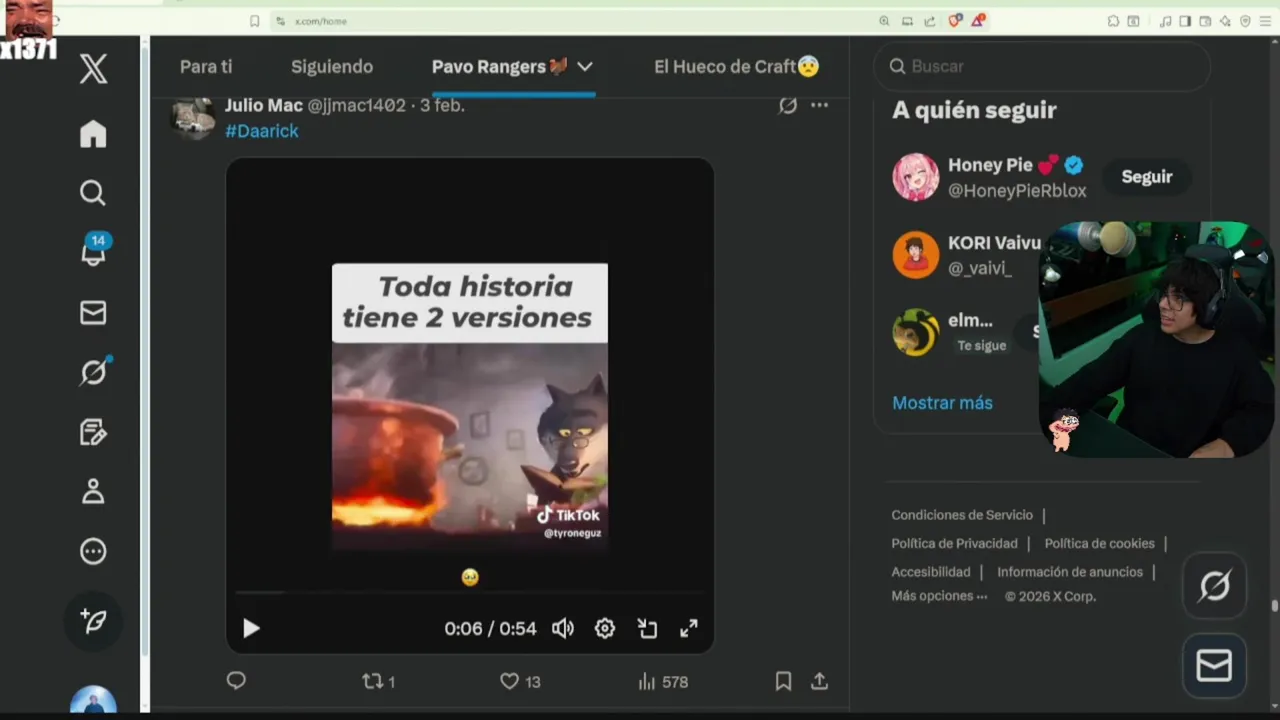Open the browser hamburger menu
This screenshot has height=720, width=1280.
[x=1265, y=21]
